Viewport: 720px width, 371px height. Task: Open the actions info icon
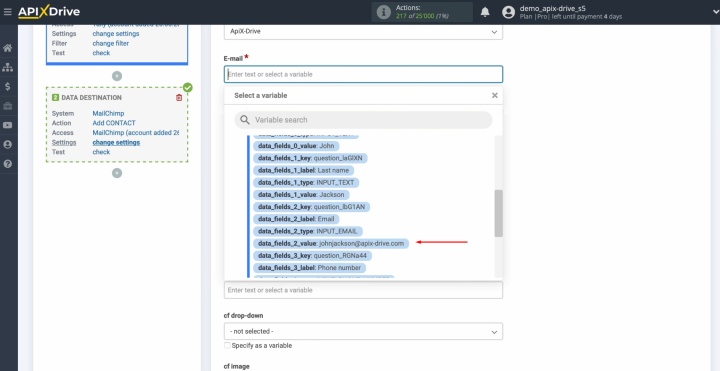(383, 12)
